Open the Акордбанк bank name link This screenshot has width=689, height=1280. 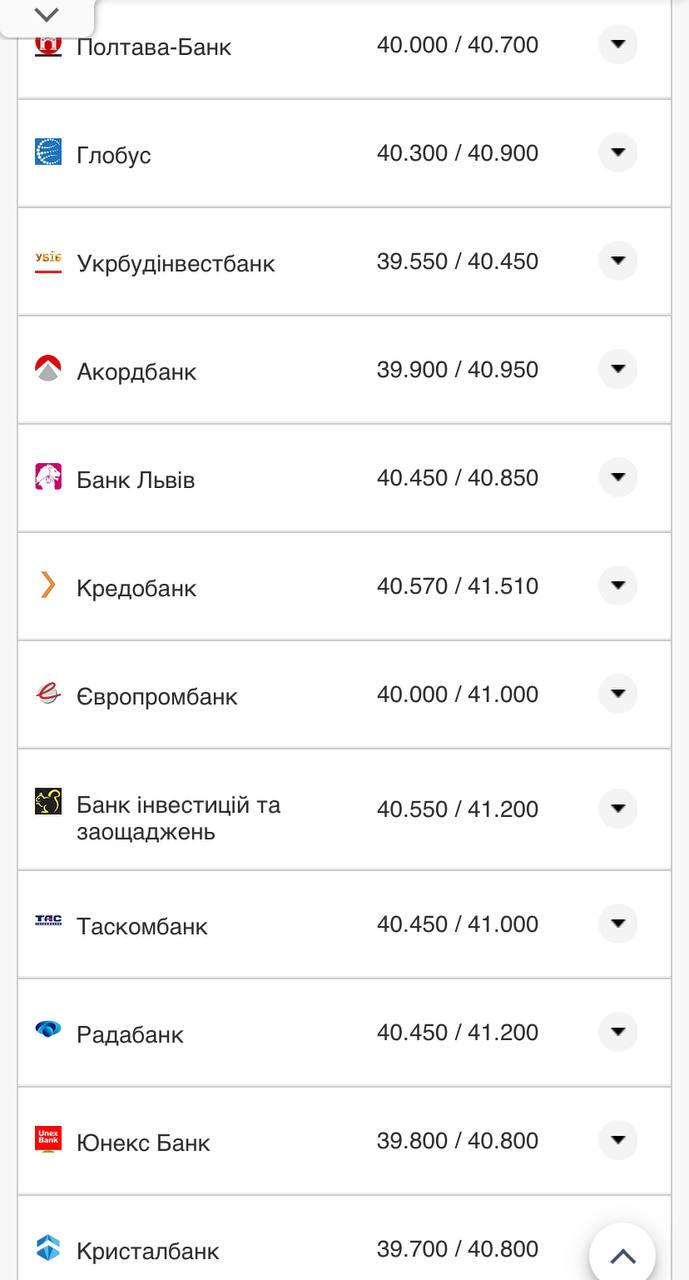pos(136,372)
